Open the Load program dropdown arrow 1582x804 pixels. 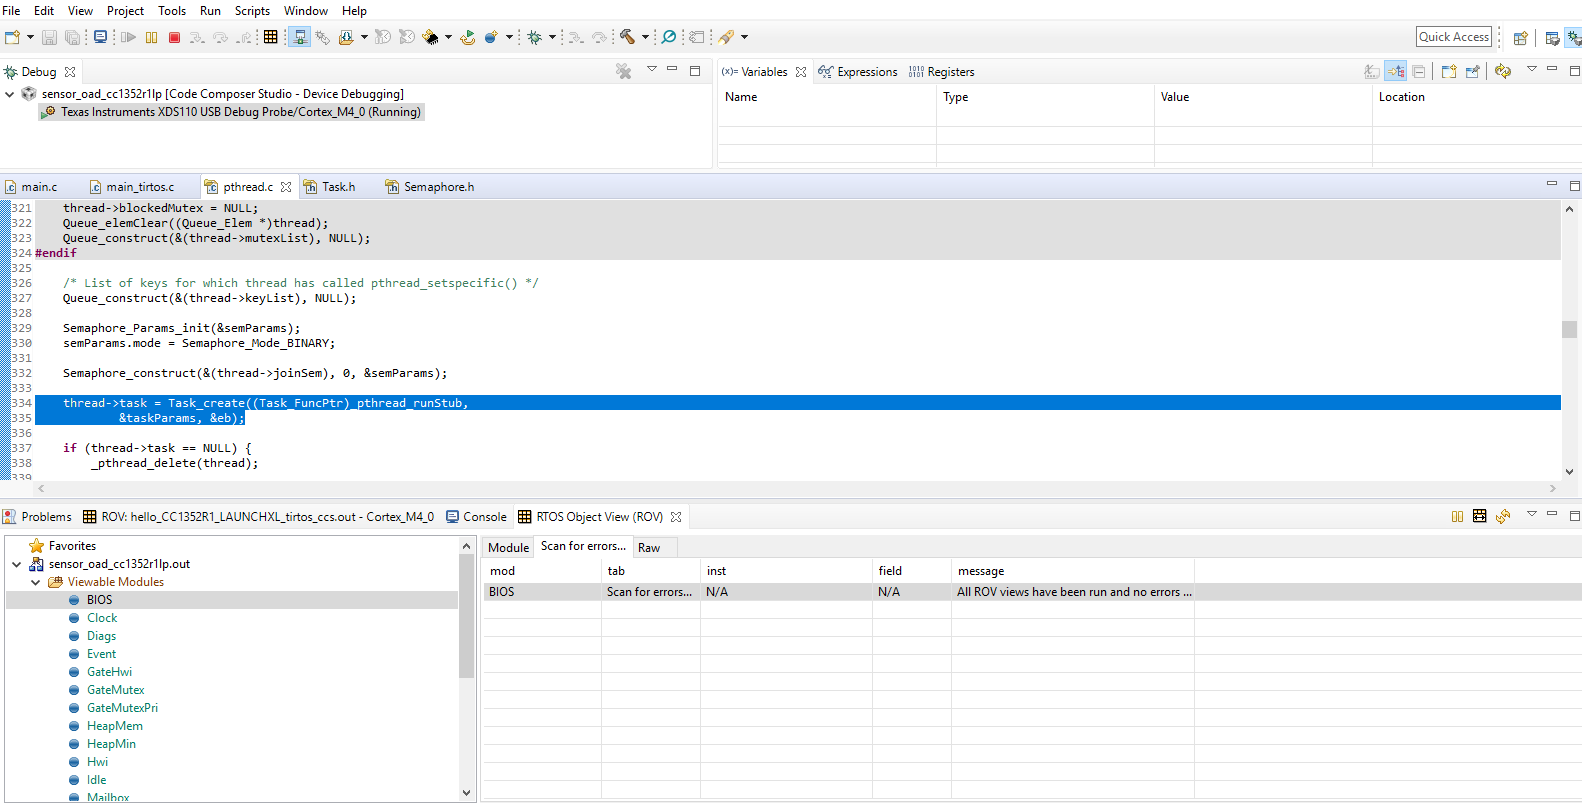(364, 37)
